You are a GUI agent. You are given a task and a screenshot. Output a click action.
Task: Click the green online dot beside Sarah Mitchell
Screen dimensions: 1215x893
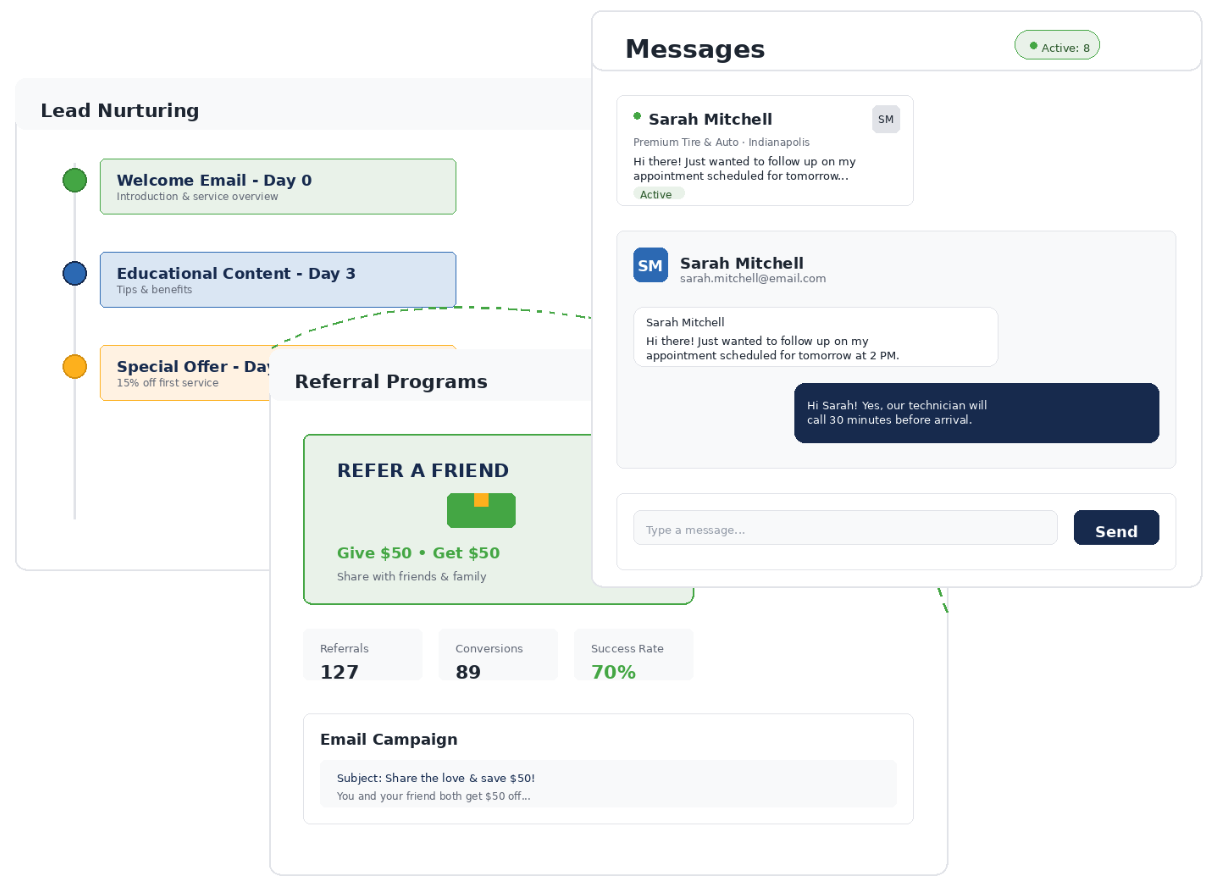638,116
